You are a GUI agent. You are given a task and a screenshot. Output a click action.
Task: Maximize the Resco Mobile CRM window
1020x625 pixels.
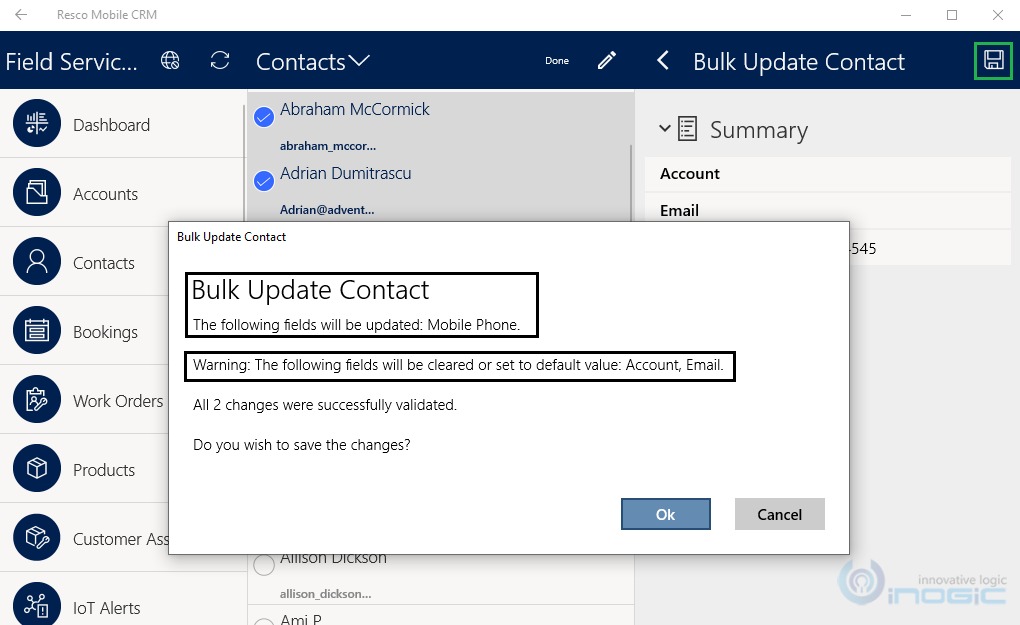952,14
